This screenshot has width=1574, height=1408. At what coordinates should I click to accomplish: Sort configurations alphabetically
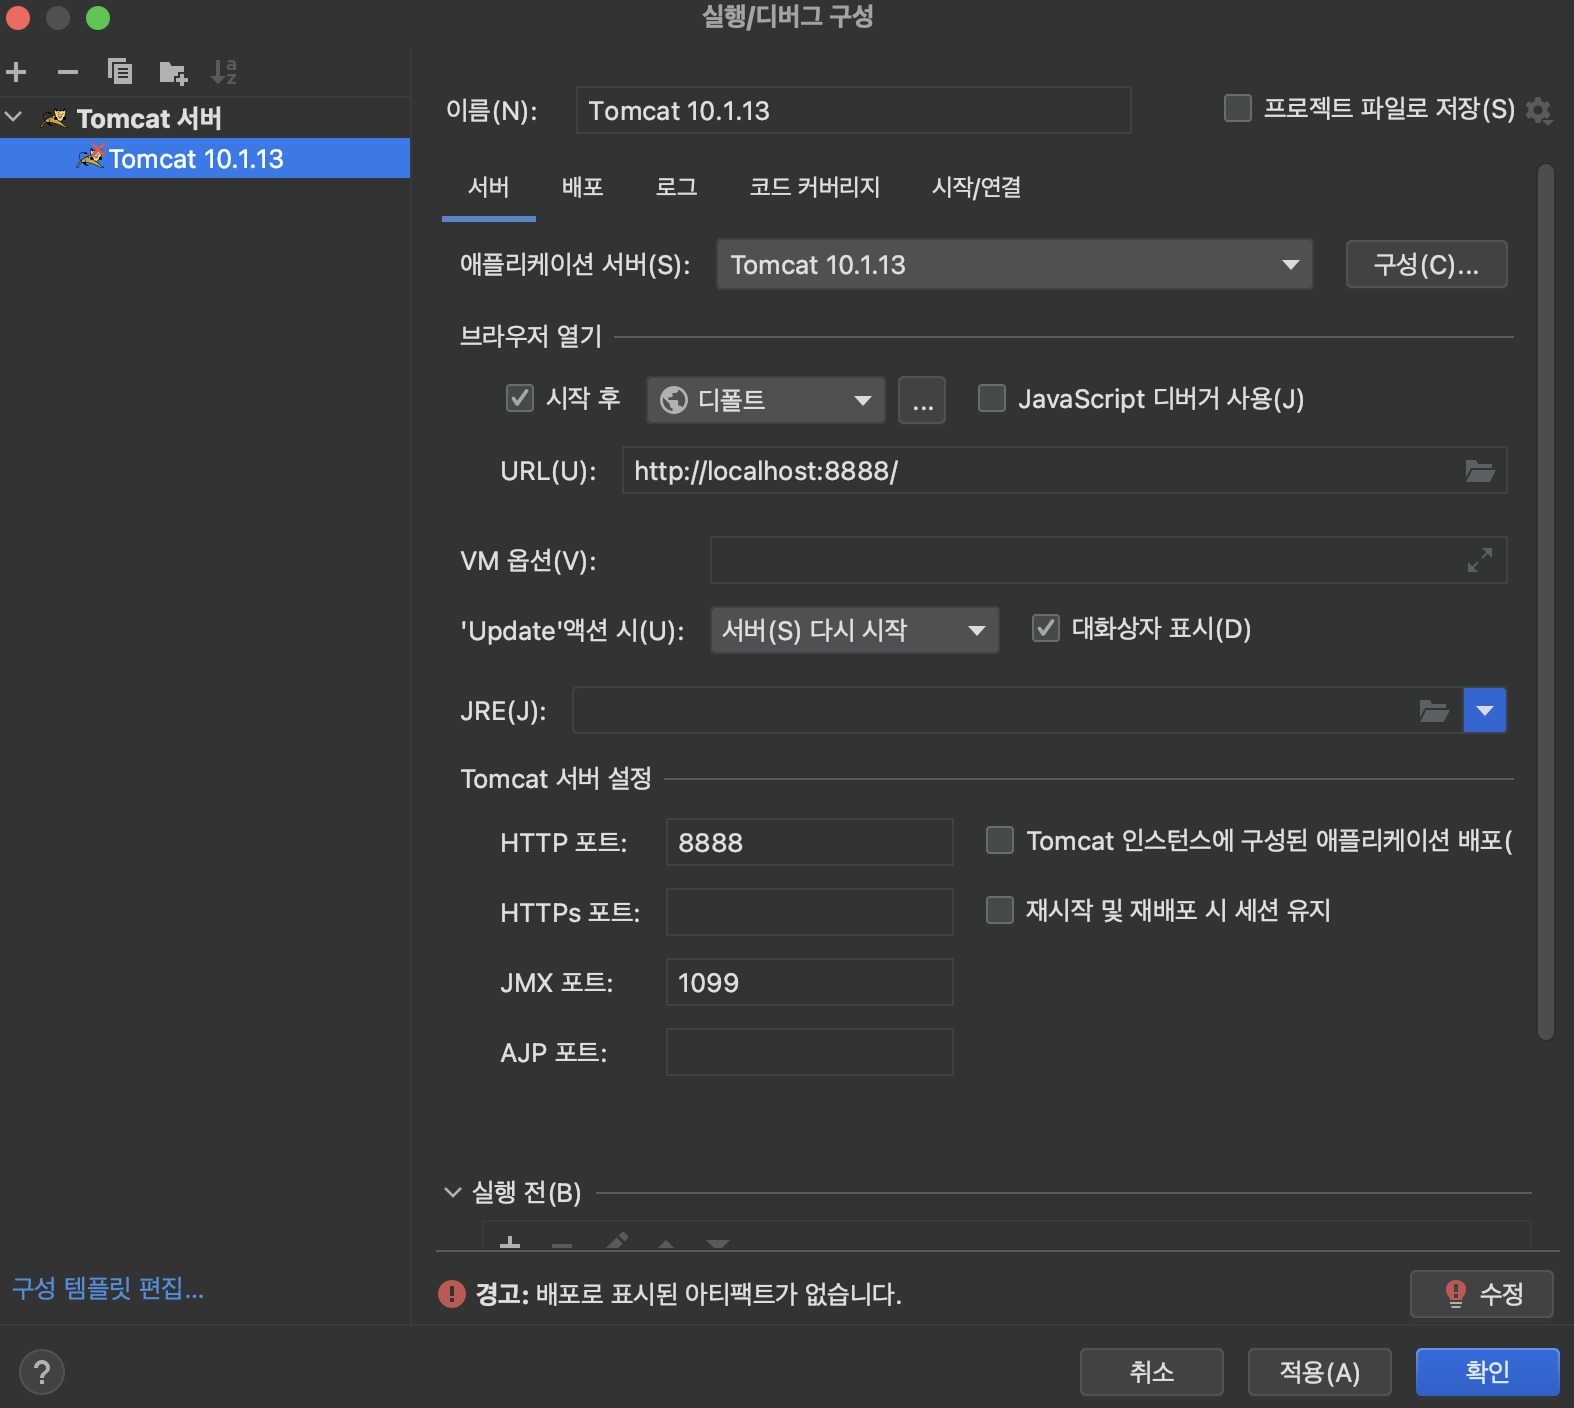(x=224, y=72)
